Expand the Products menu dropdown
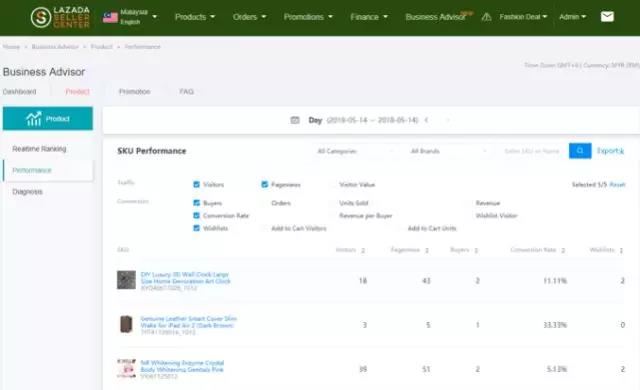 [195, 17]
